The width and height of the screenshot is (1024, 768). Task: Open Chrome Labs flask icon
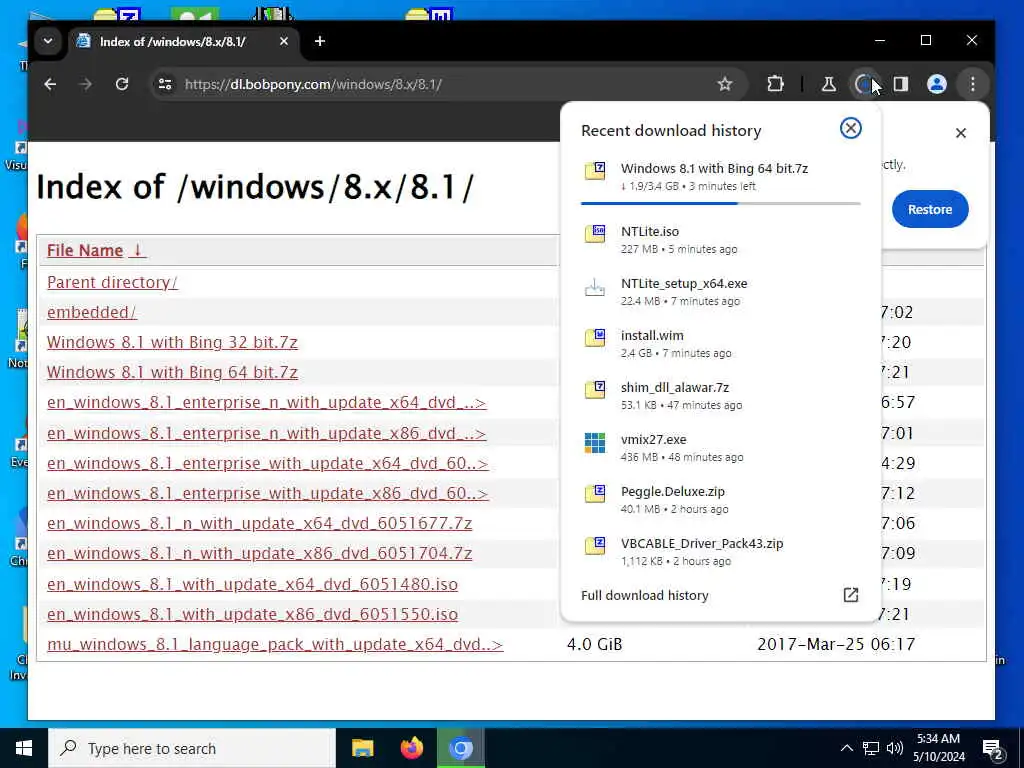[x=829, y=84]
